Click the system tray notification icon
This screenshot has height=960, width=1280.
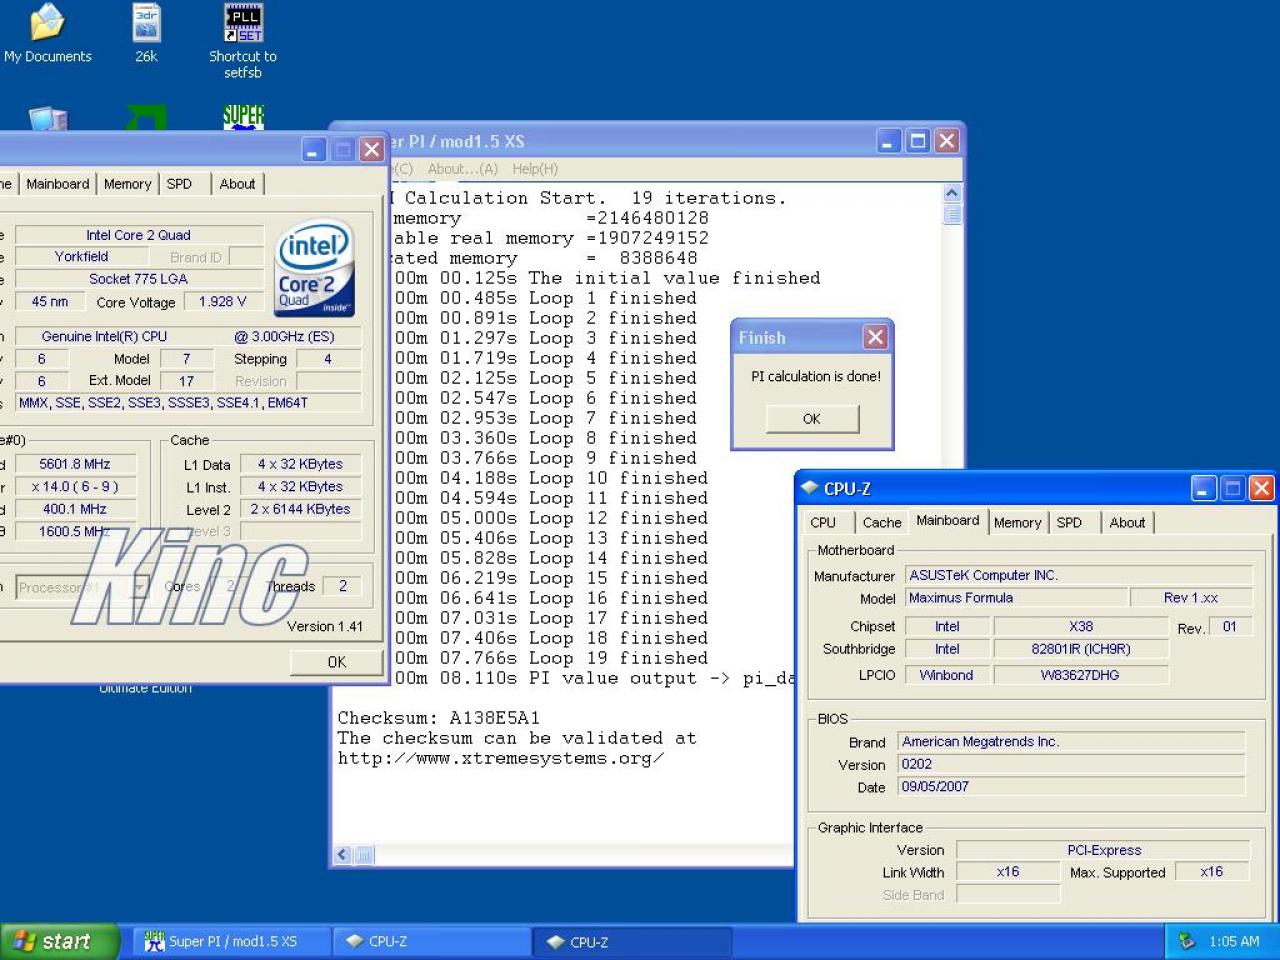[1187, 941]
